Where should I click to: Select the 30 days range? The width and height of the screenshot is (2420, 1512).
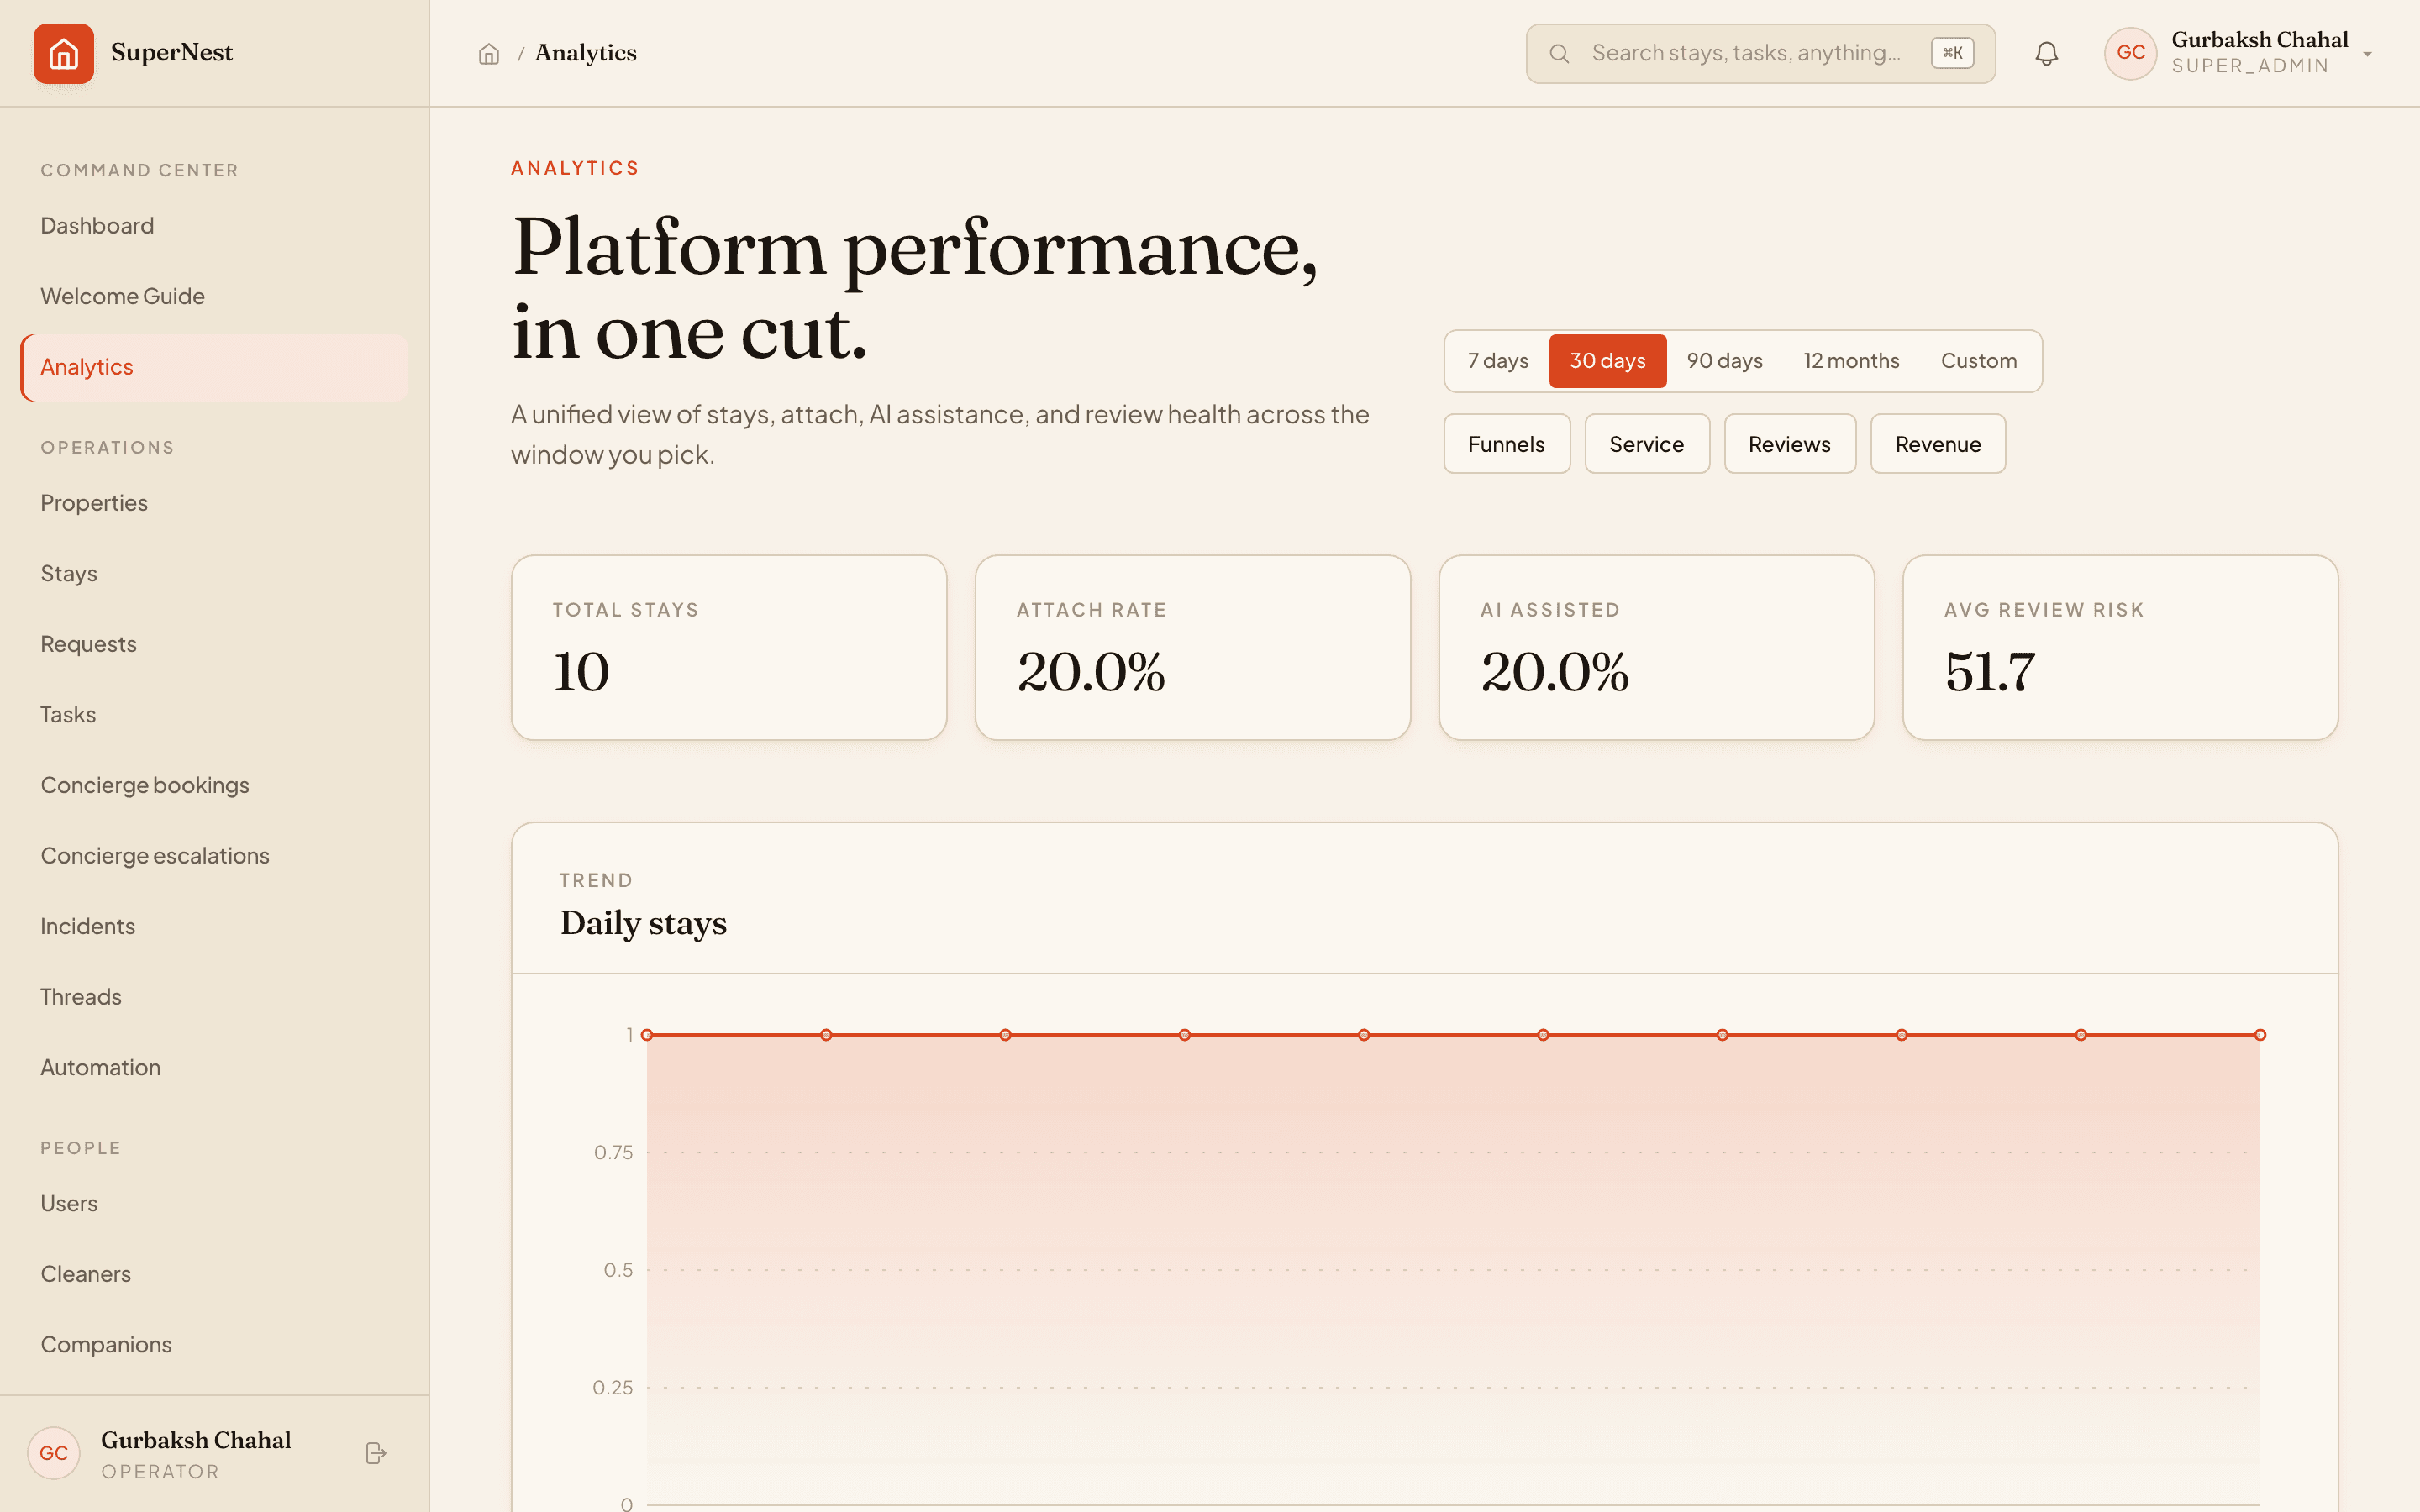(1607, 361)
